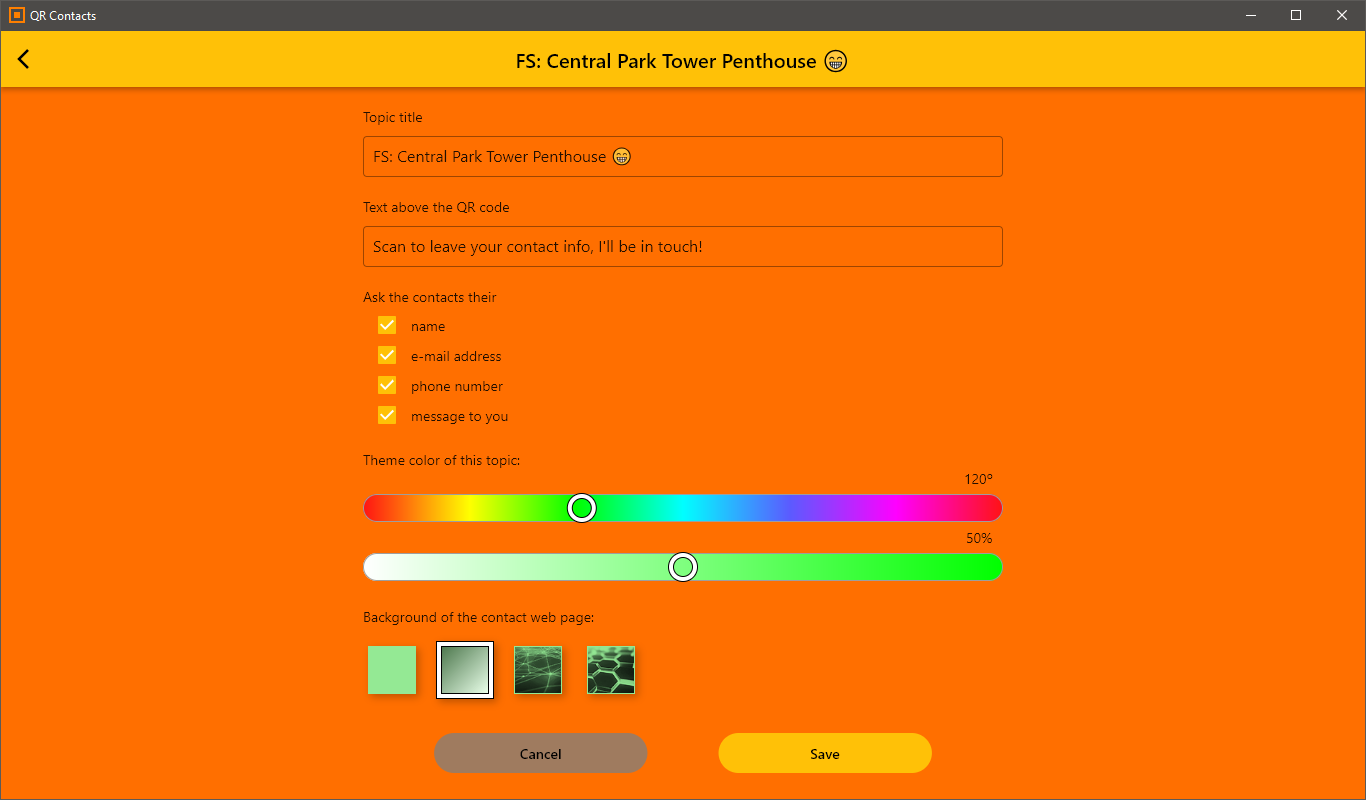This screenshot has width=1366, height=800.
Task: Select the solid light green background thumbnail
Action: coord(392,670)
